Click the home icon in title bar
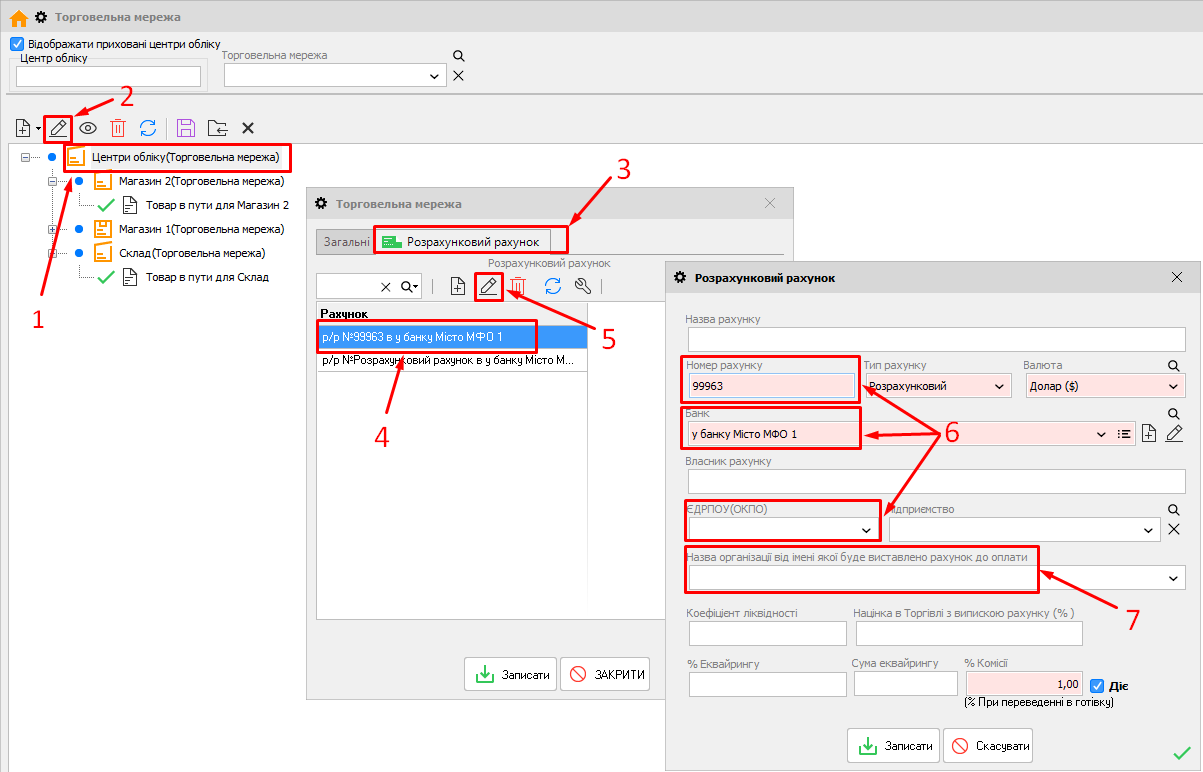Screen dimensions: 1203x772 (18, 17)
